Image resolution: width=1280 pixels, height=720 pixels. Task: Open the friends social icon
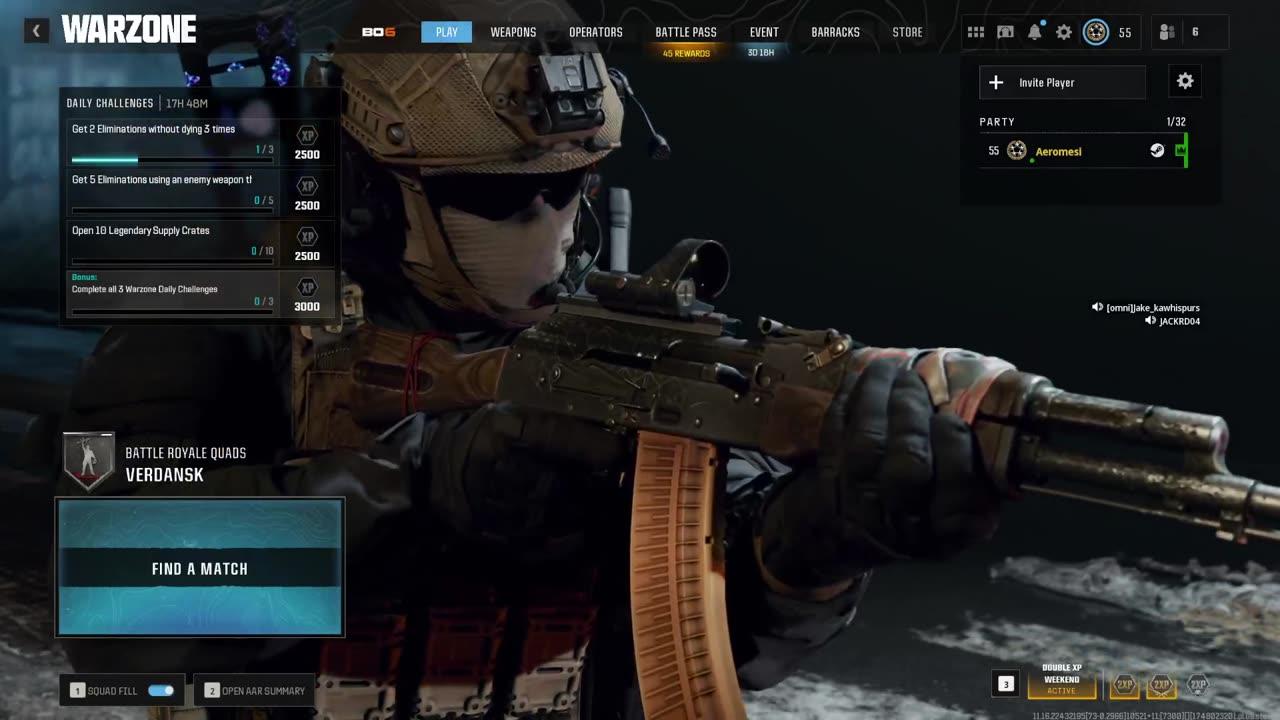(1166, 32)
